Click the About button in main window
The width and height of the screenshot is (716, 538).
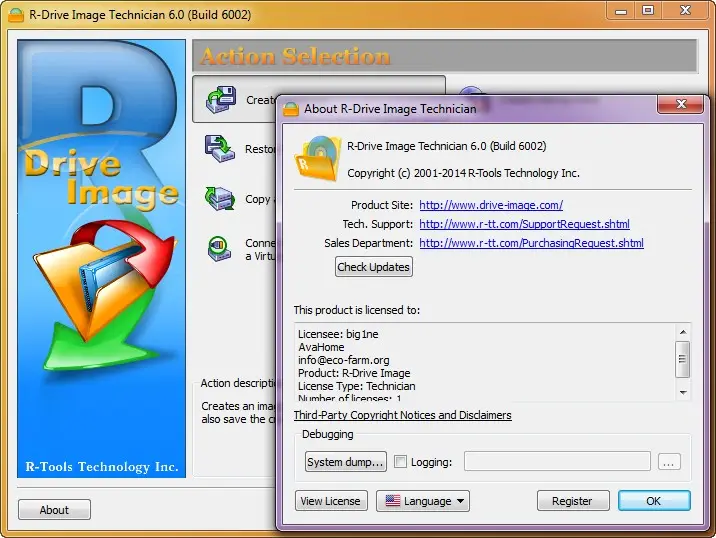pos(54,510)
